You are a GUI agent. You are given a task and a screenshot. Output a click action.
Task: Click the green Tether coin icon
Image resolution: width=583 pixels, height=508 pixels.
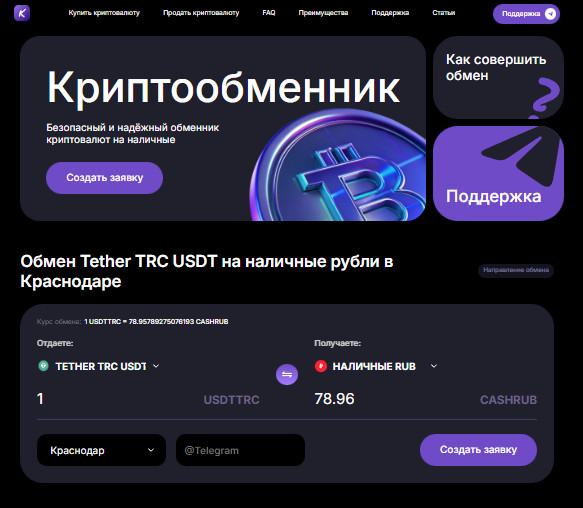click(x=44, y=366)
